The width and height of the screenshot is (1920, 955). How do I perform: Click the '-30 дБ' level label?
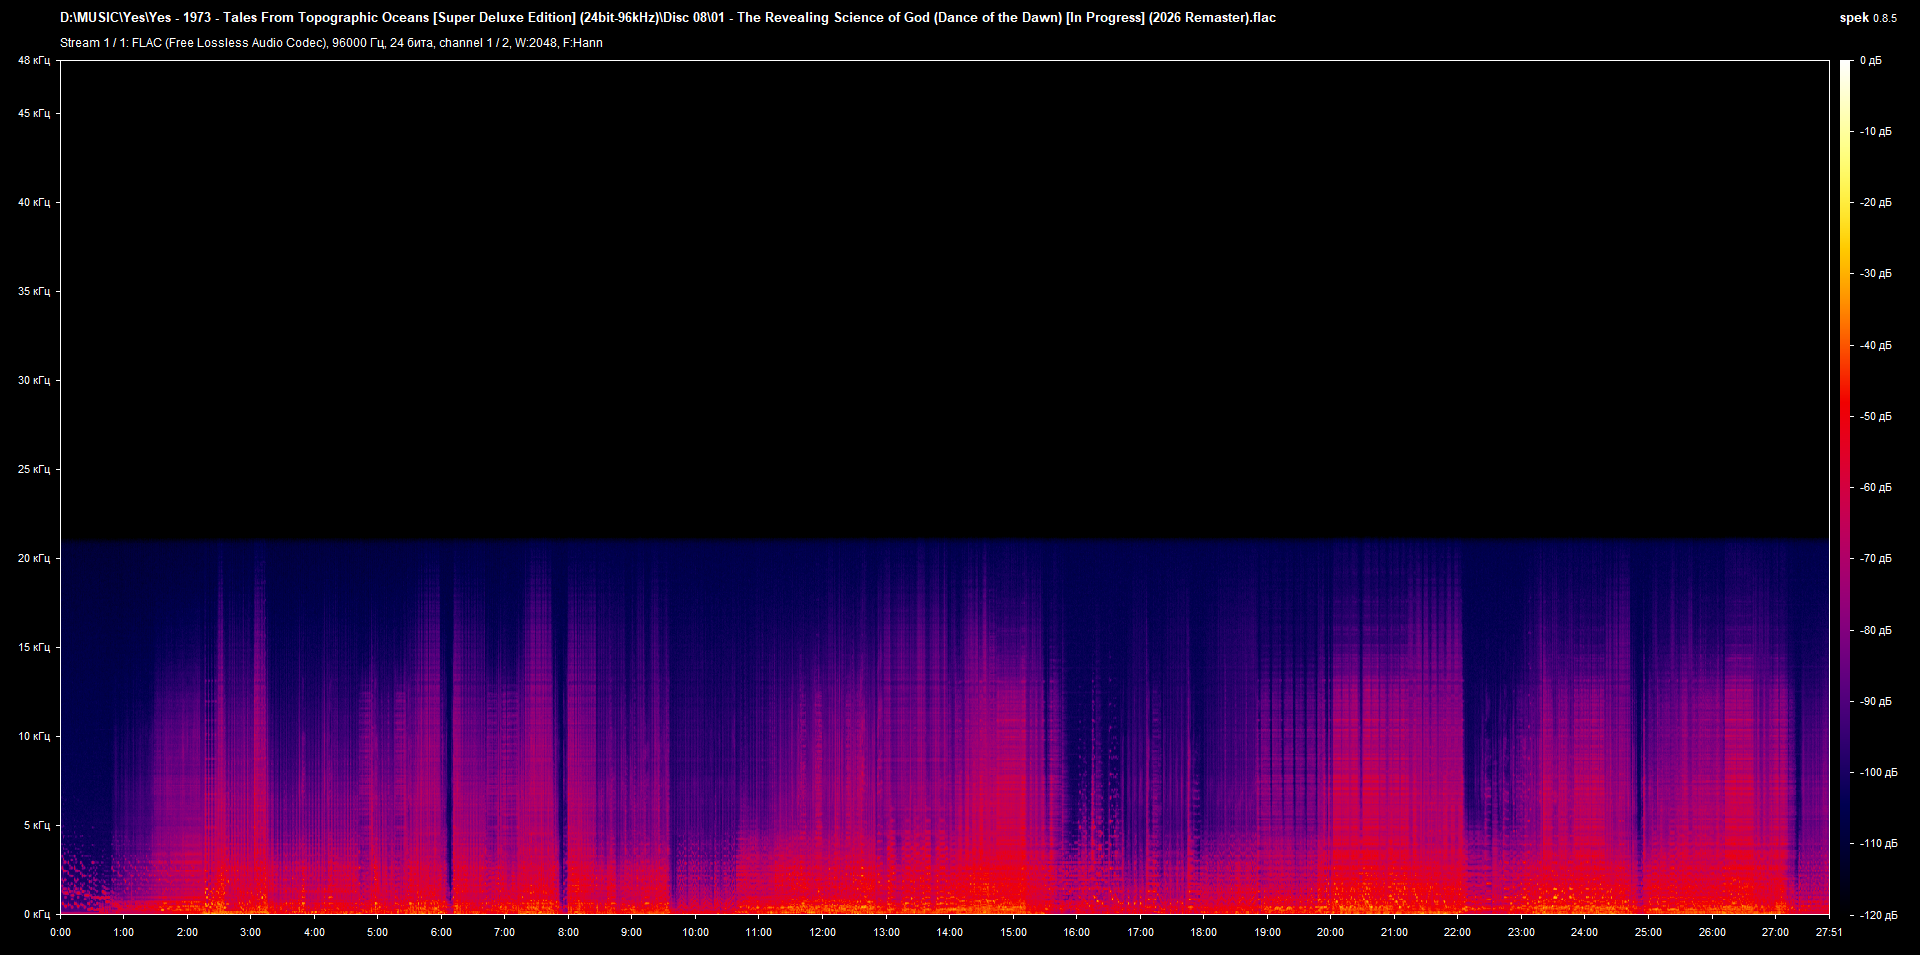(1876, 273)
